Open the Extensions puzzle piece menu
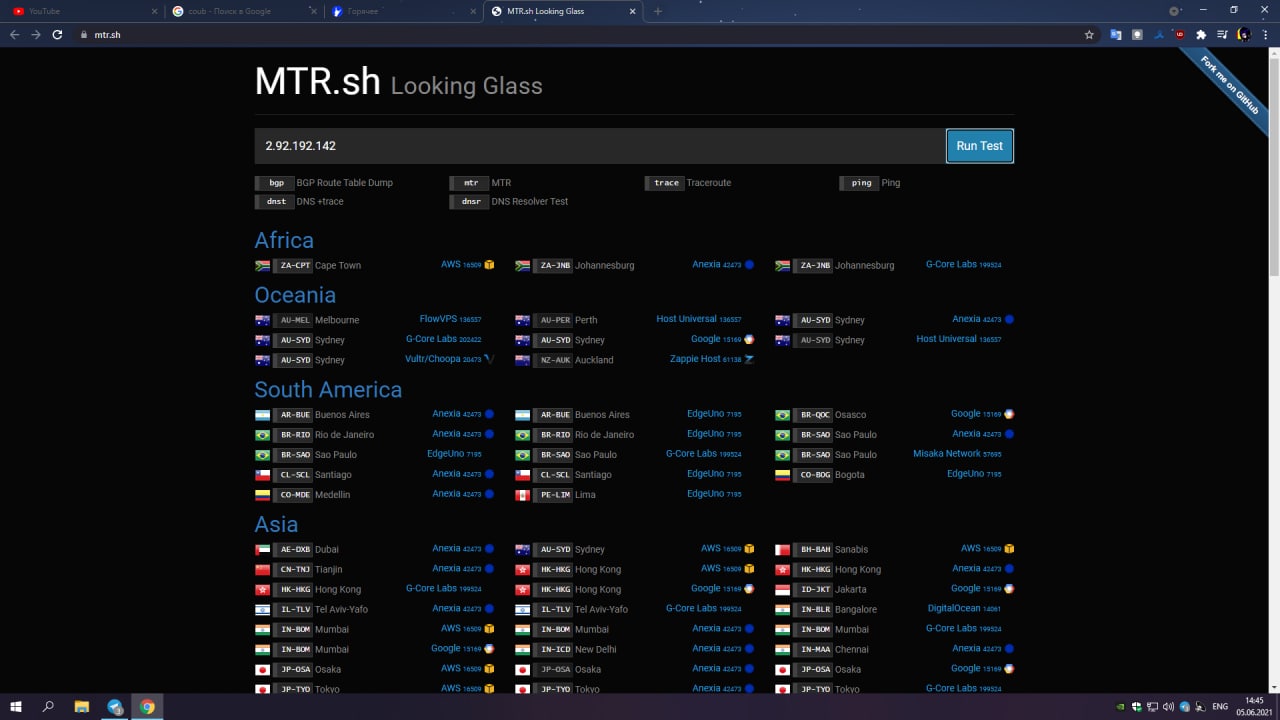The image size is (1280, 720). point(1201,34)
